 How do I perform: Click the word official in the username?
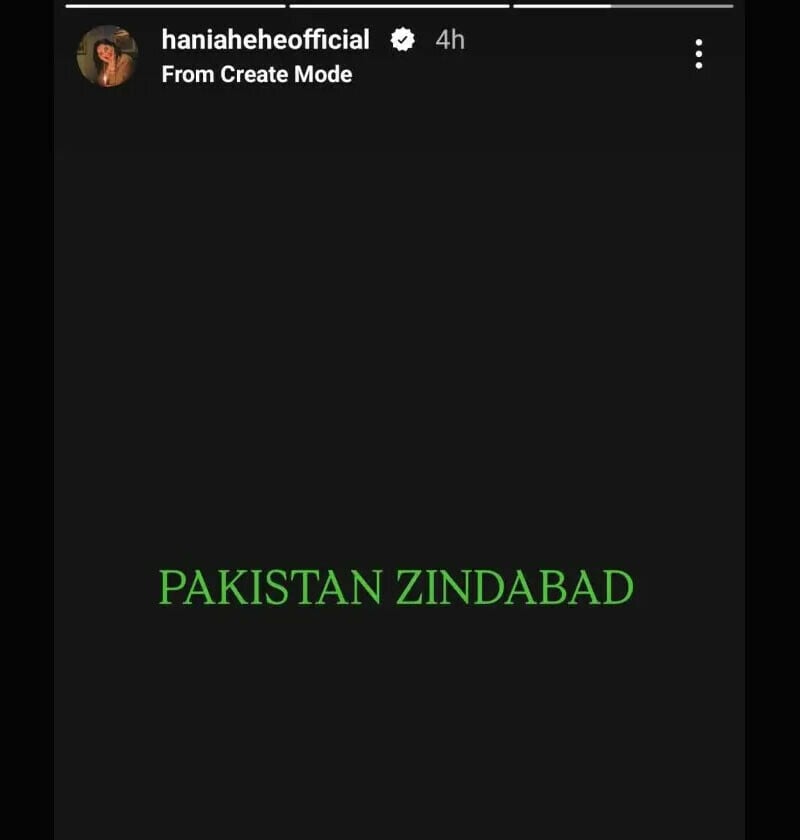tap(323, 40)
